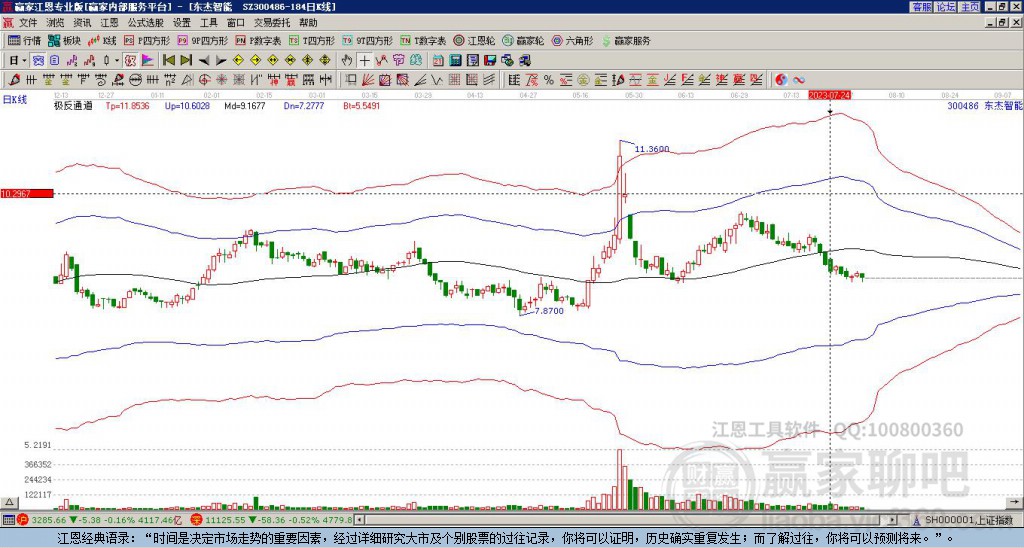Click horizontal scrollbar left arrow

tap(360, 520)
